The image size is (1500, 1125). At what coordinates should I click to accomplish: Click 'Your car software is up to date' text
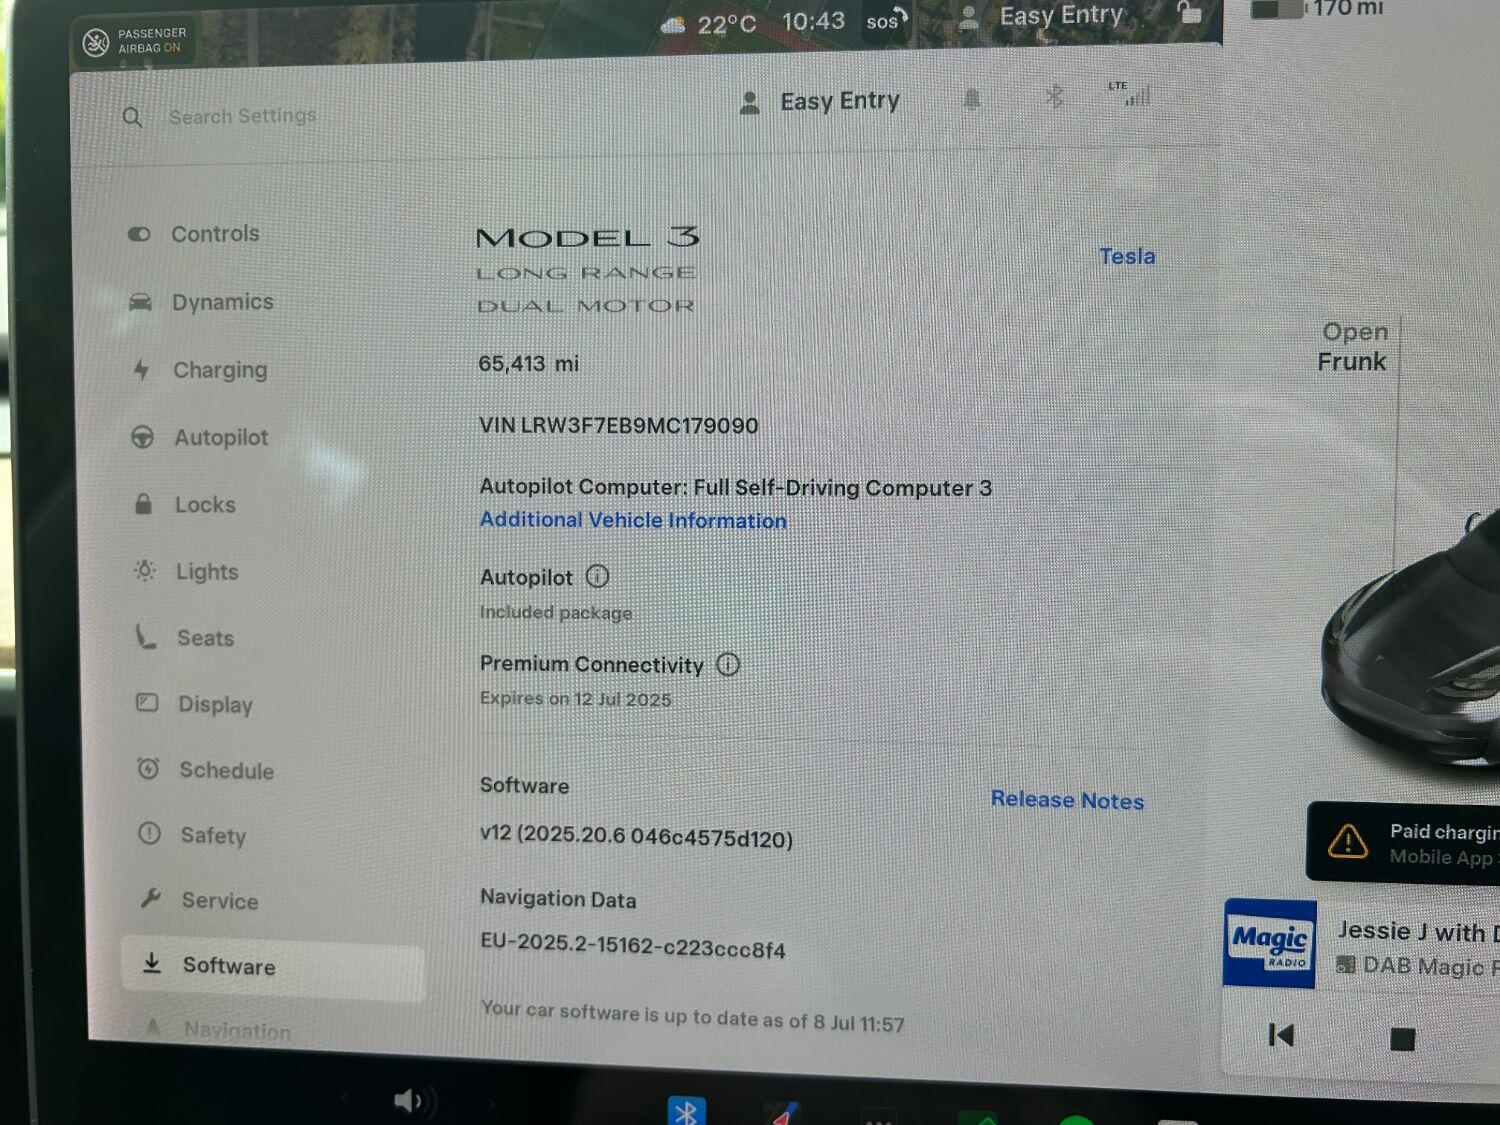click(x=692, y=1015)
